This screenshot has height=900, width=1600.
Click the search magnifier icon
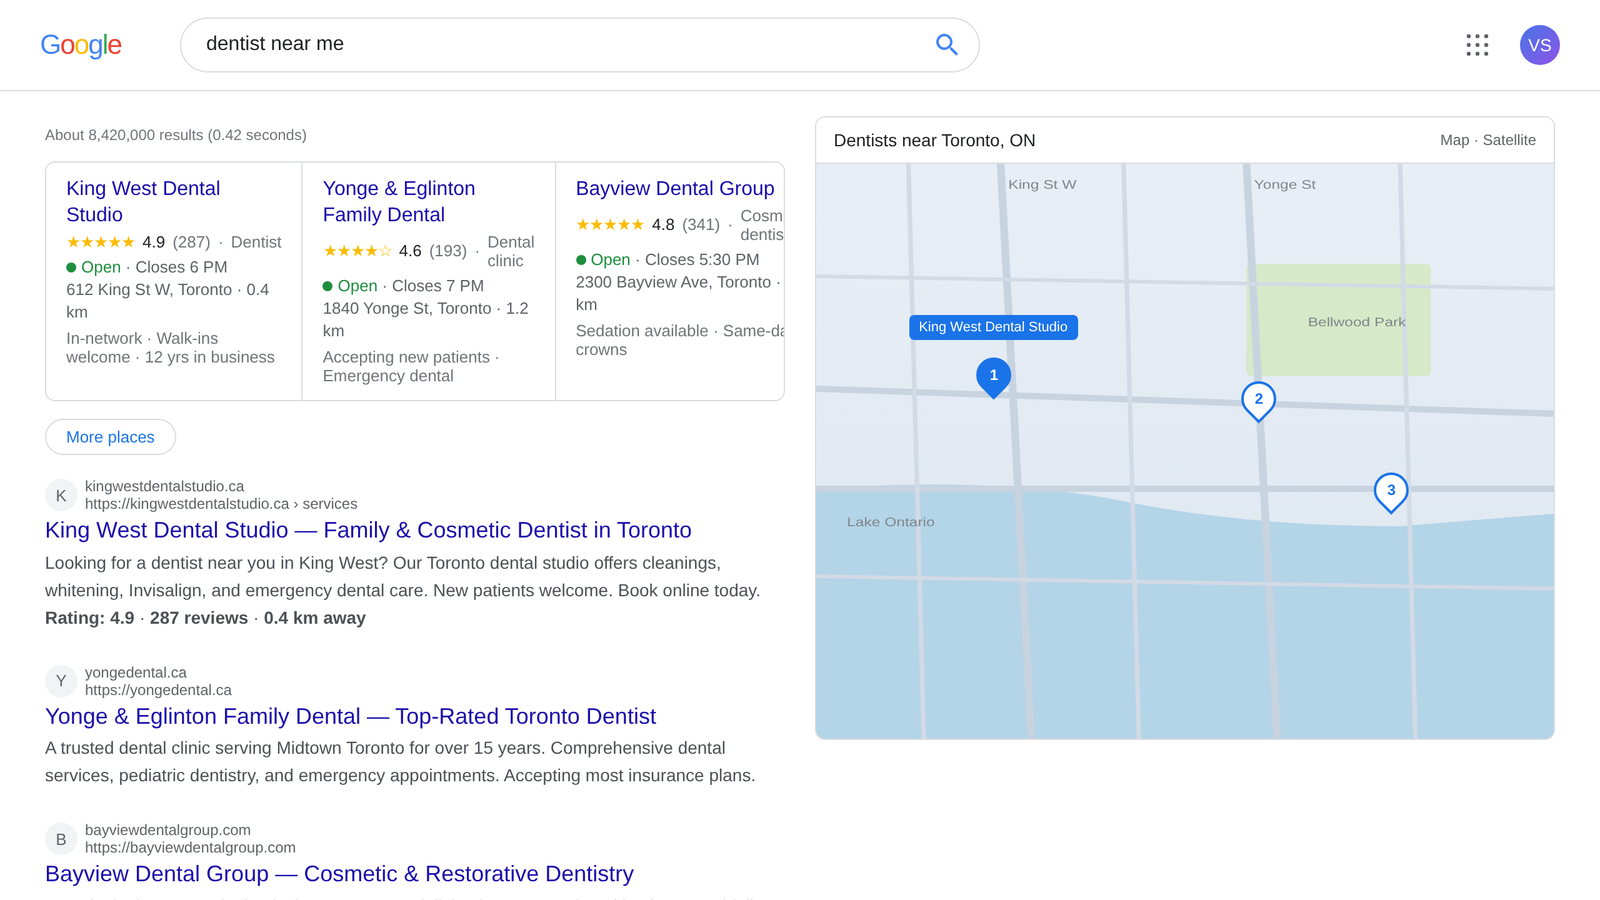(946, 44)
